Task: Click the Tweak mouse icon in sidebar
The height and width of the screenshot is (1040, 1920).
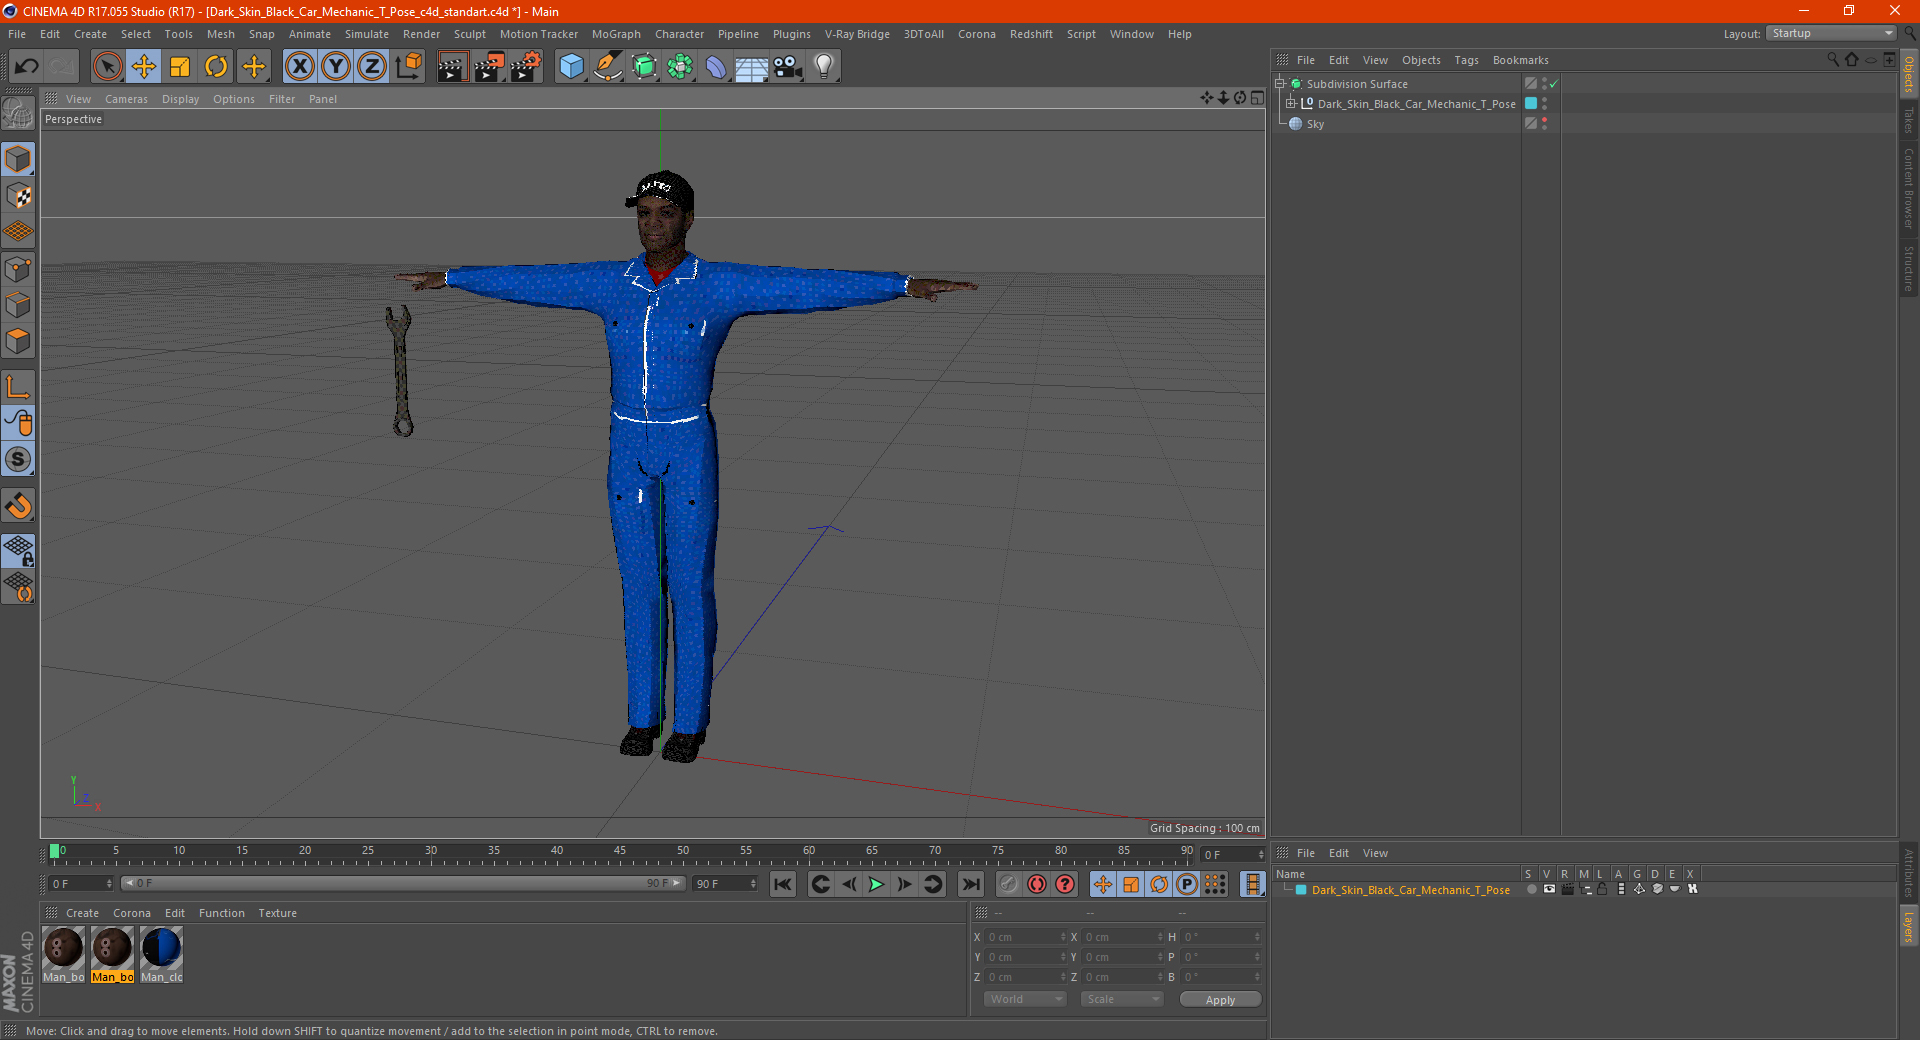Action: pos(18,423)
